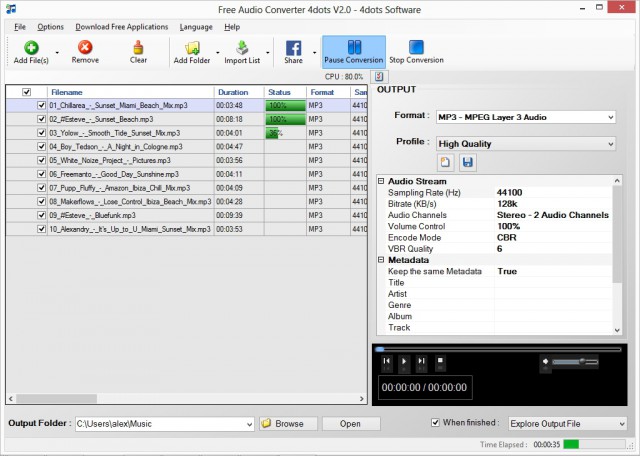
Task: Click the player next track button
Action: pyautogui.click(x=422, y=361)
